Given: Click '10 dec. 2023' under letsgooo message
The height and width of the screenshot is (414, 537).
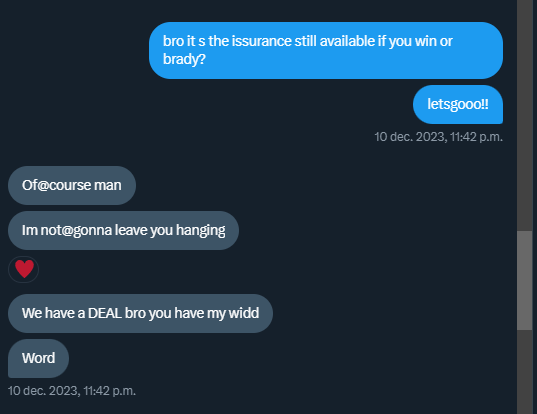Looking at the screenshot, I should click(x=411, y=137).
